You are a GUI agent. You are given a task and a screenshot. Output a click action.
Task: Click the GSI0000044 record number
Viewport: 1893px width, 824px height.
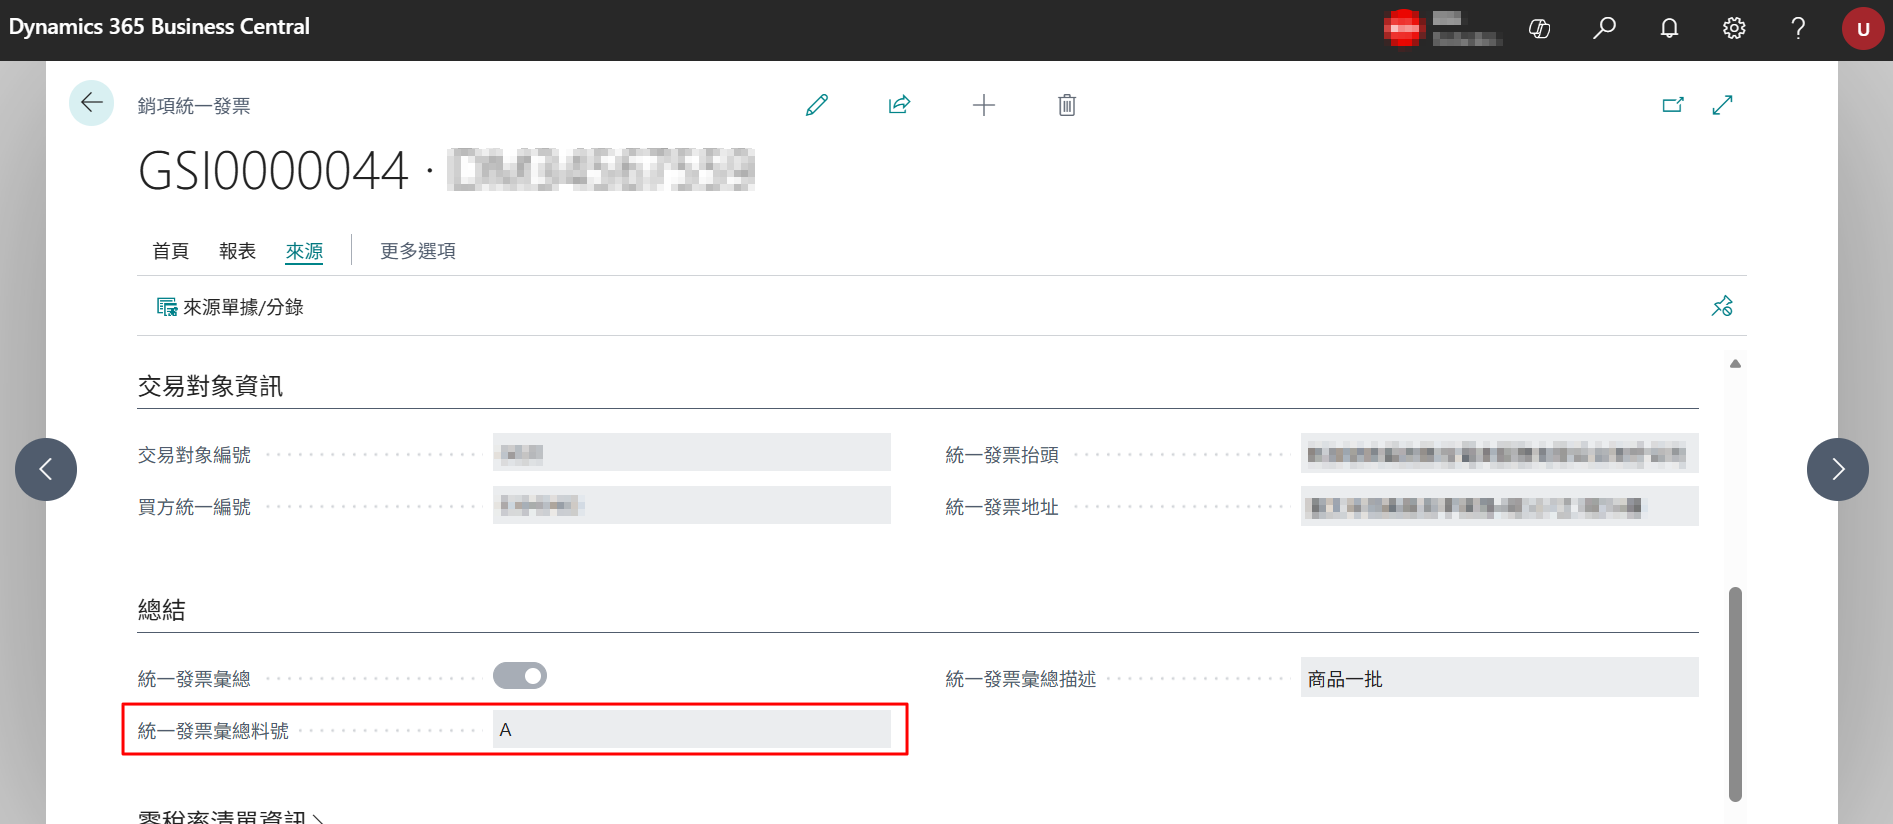pyautogui.click(x=273, y=170)
